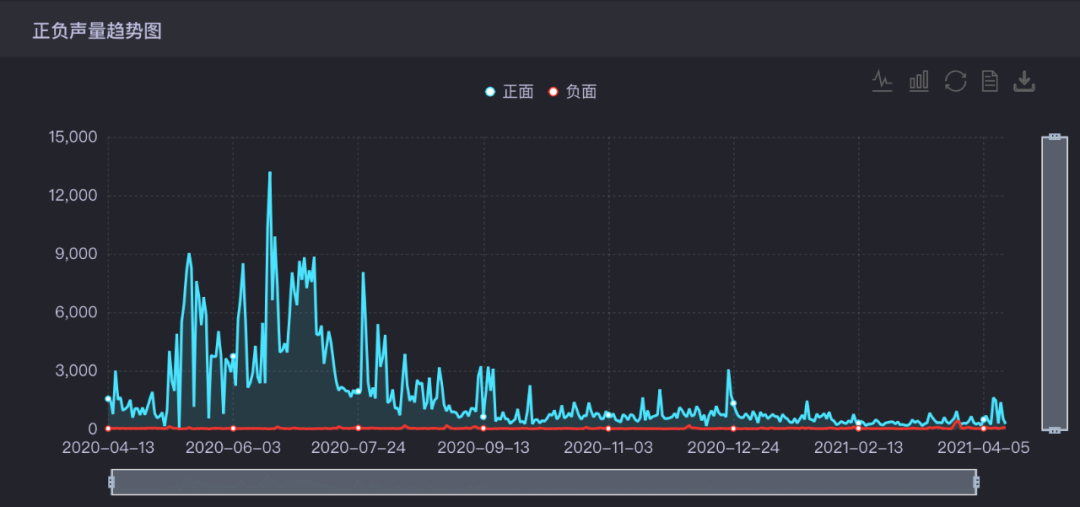Switch to line chart view icon
Screen dimensions: 1080x507
(882, 81)
